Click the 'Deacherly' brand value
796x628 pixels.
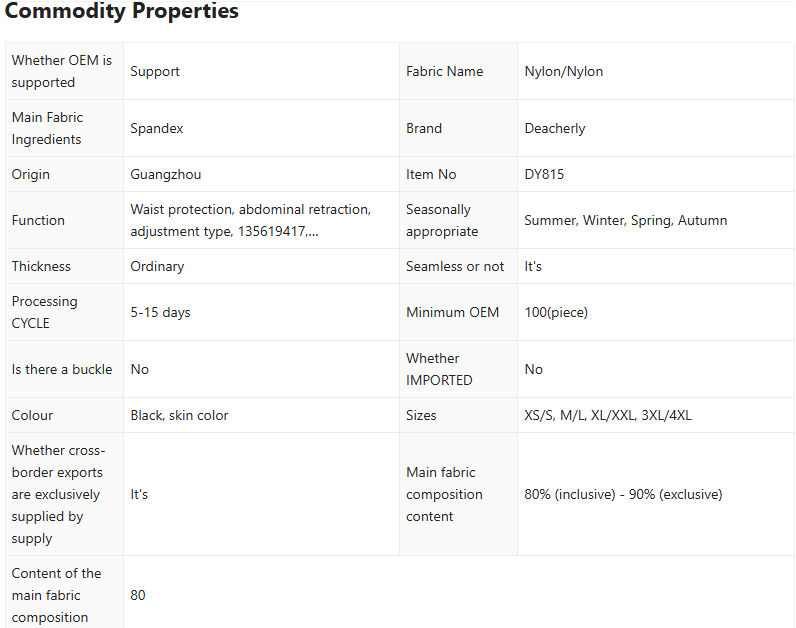pos(555,128)
